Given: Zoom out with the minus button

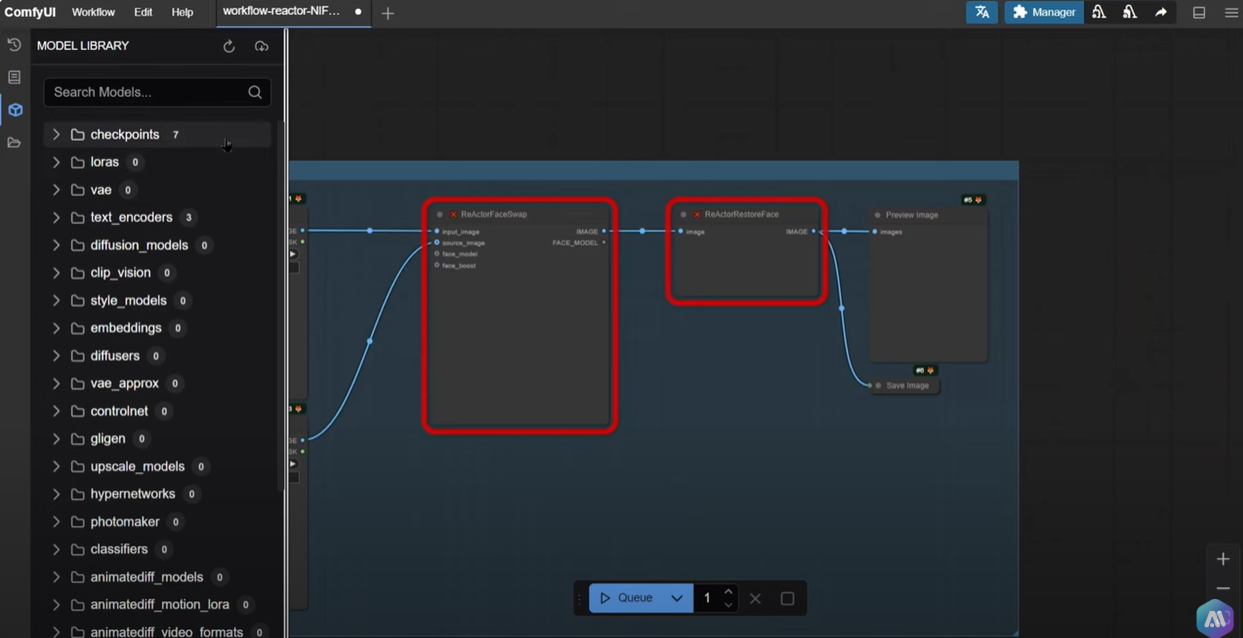Looking at the screenshot, I should coord(1223,588).
